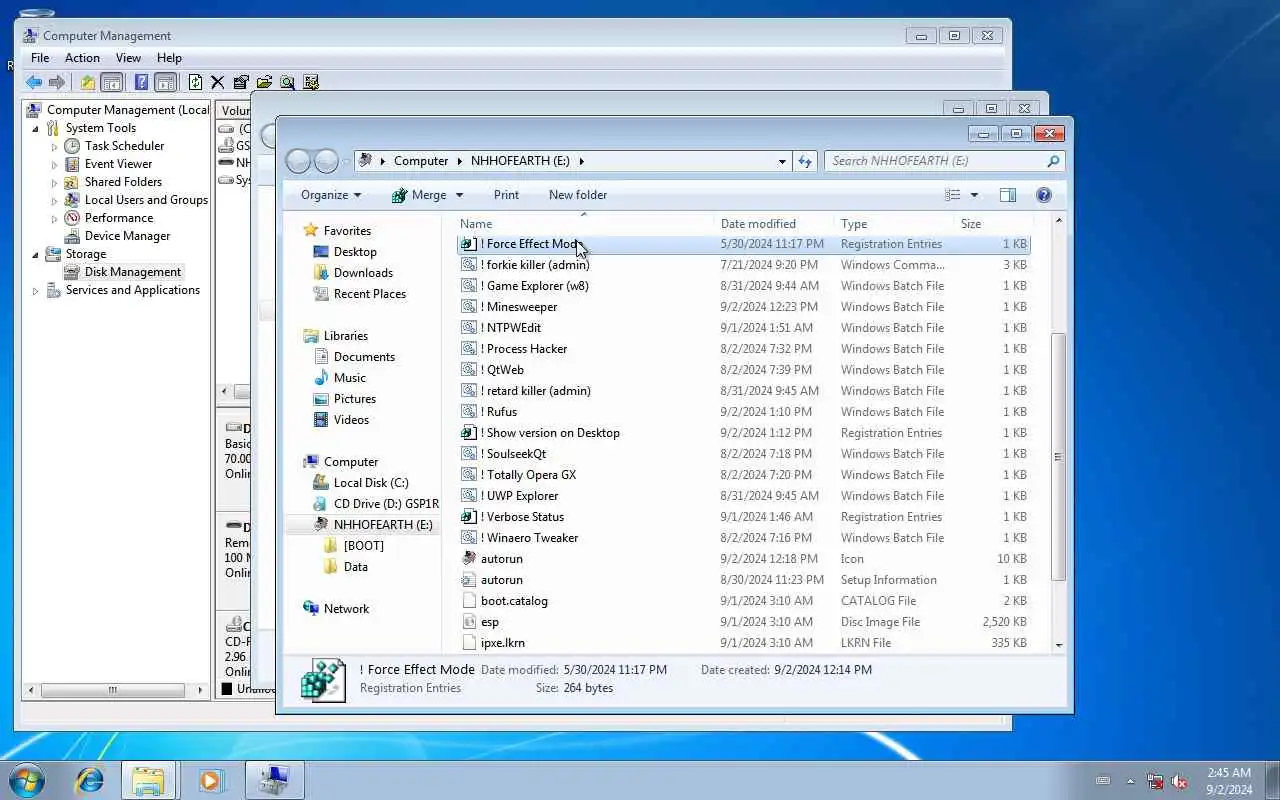The width and height of the screenshot is (1280, 800).
Task: Click the disk settings icon at toolbar end
Action: [x=311, y=83]
